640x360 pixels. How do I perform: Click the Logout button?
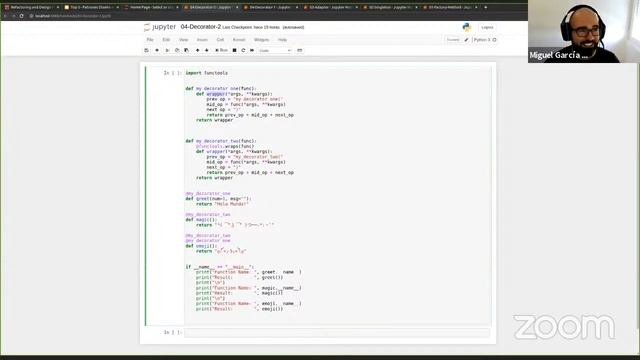pos(487,27)
